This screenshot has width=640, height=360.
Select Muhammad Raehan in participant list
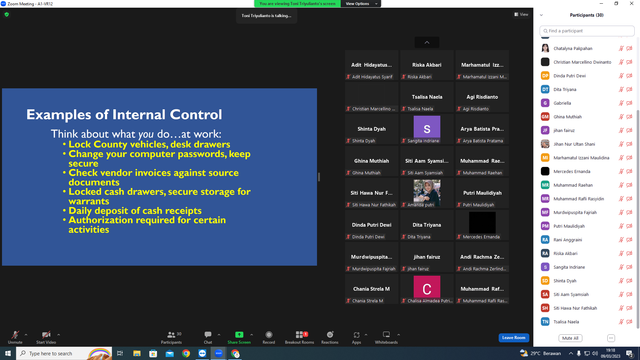click(x=587, y=185)
